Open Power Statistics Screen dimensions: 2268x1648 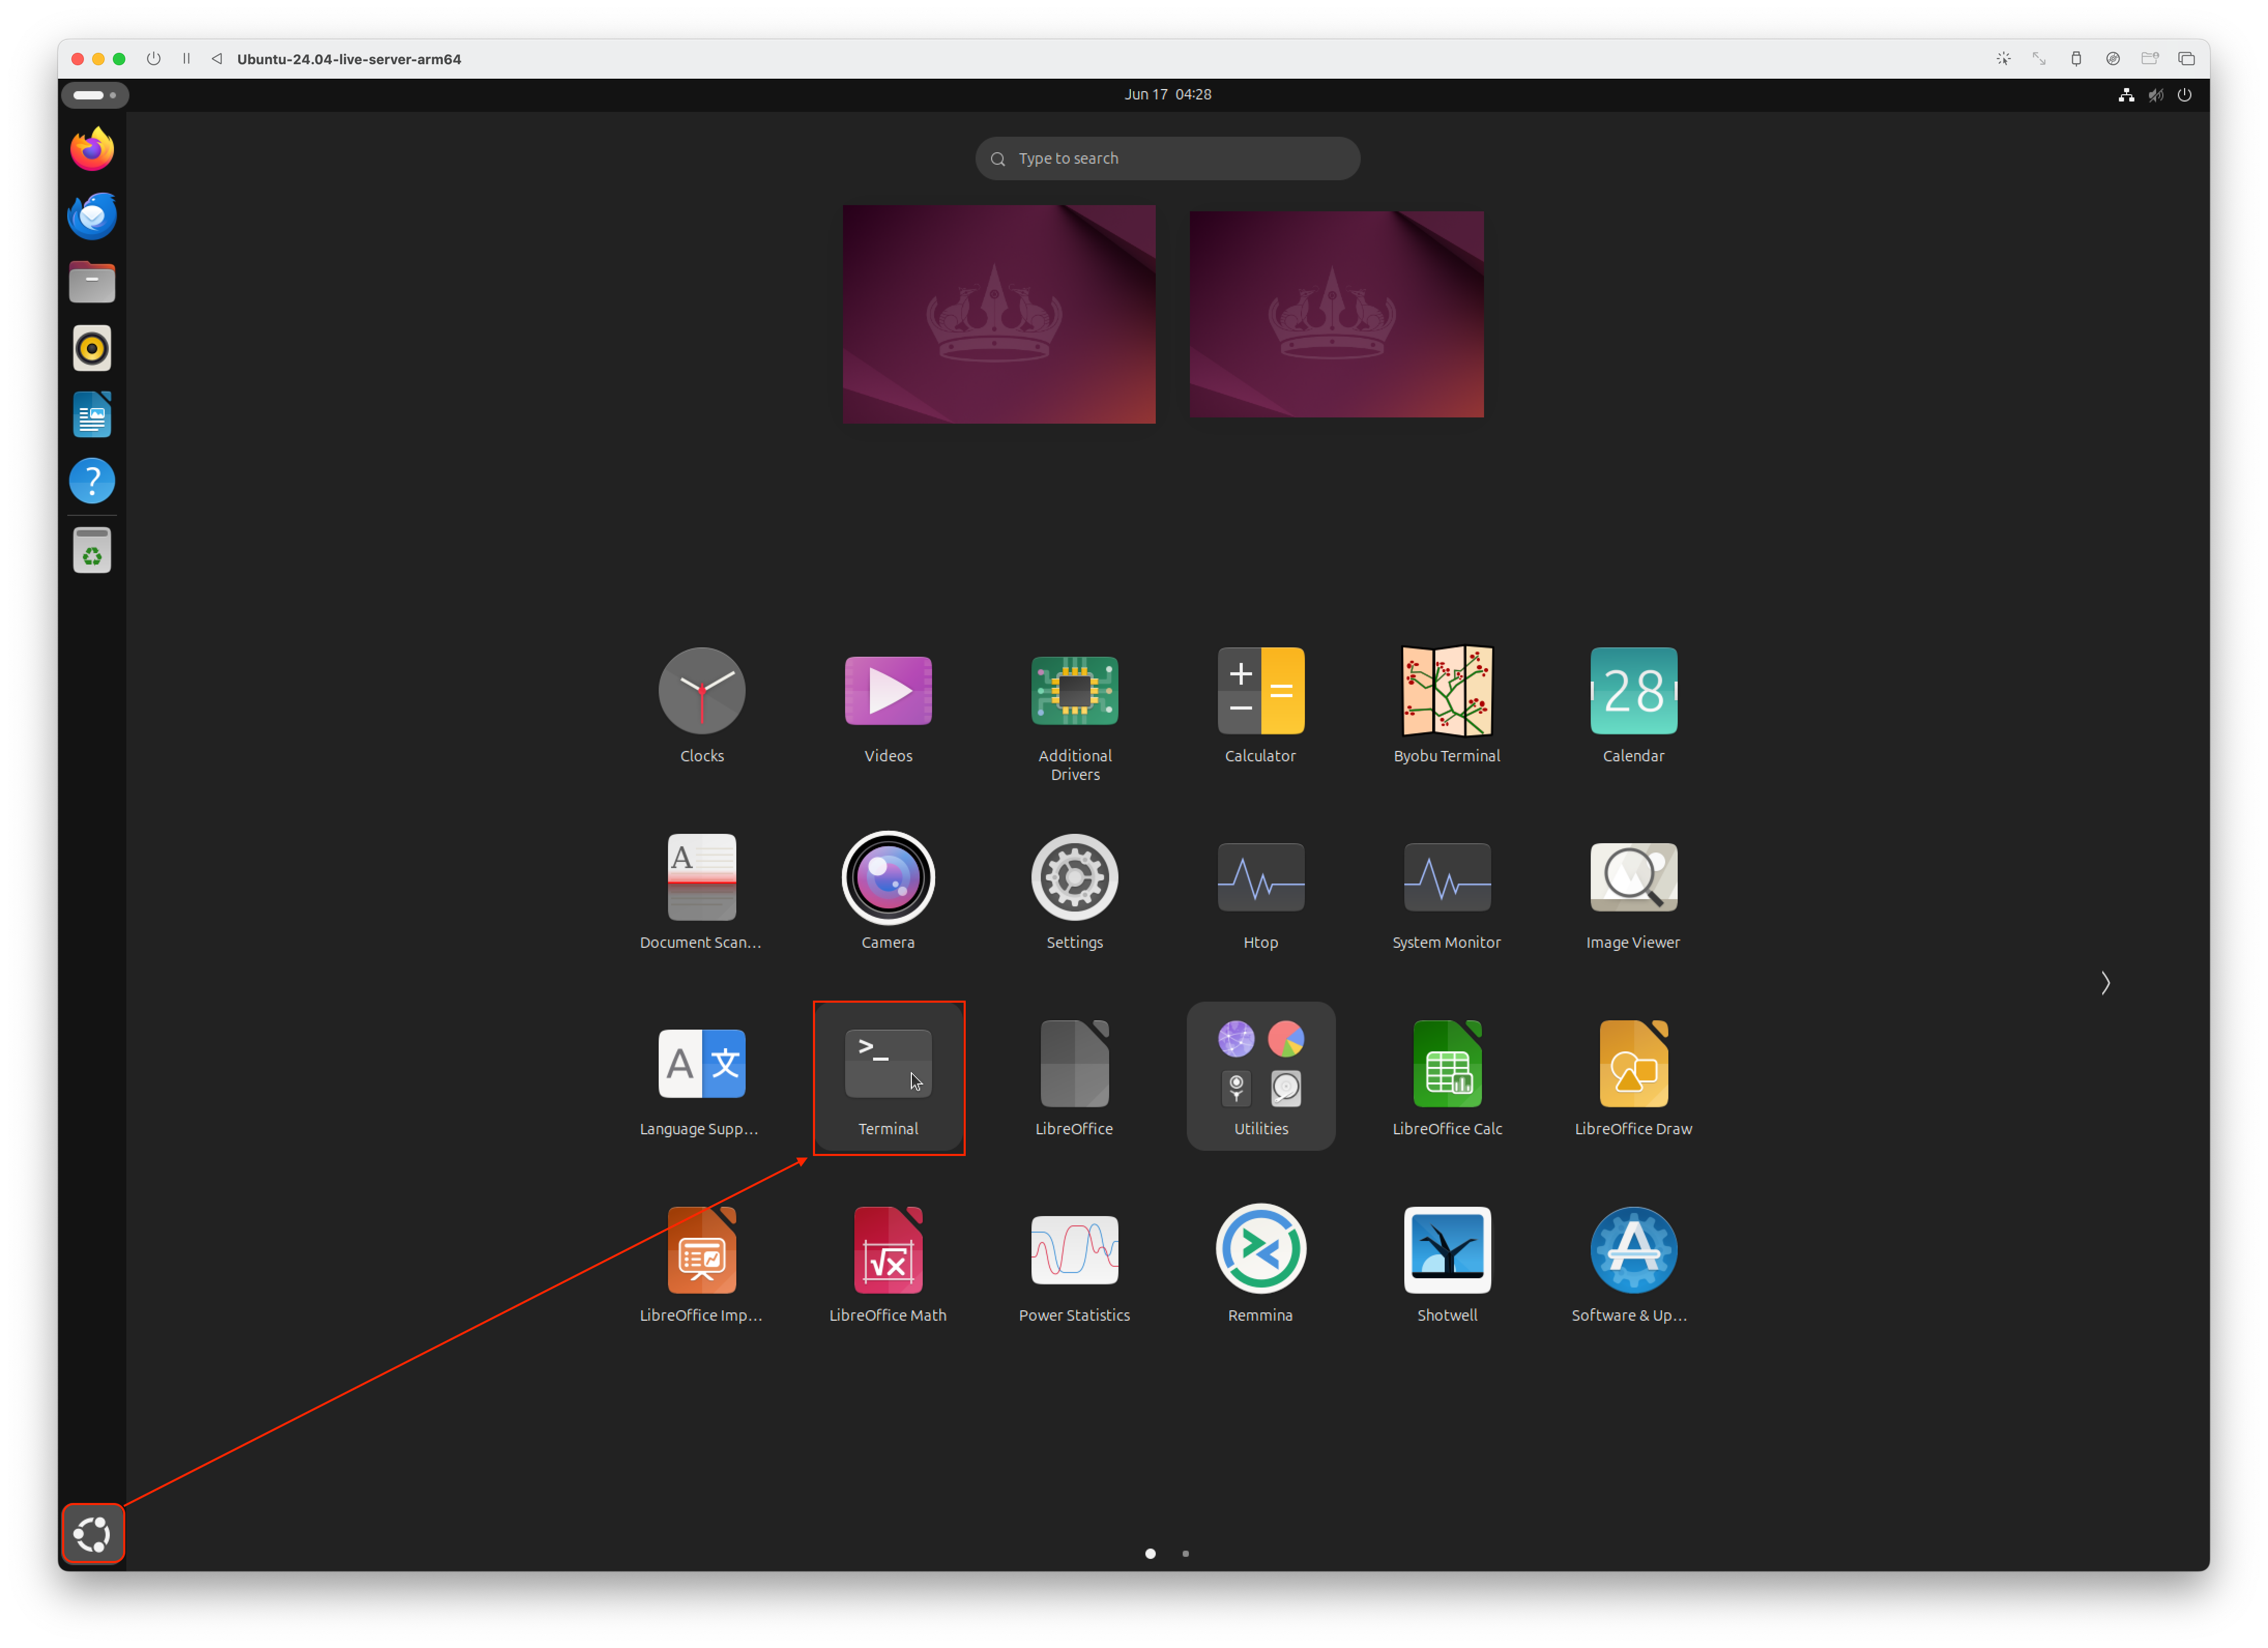pyautogui.click(x=1074, y=1250)
